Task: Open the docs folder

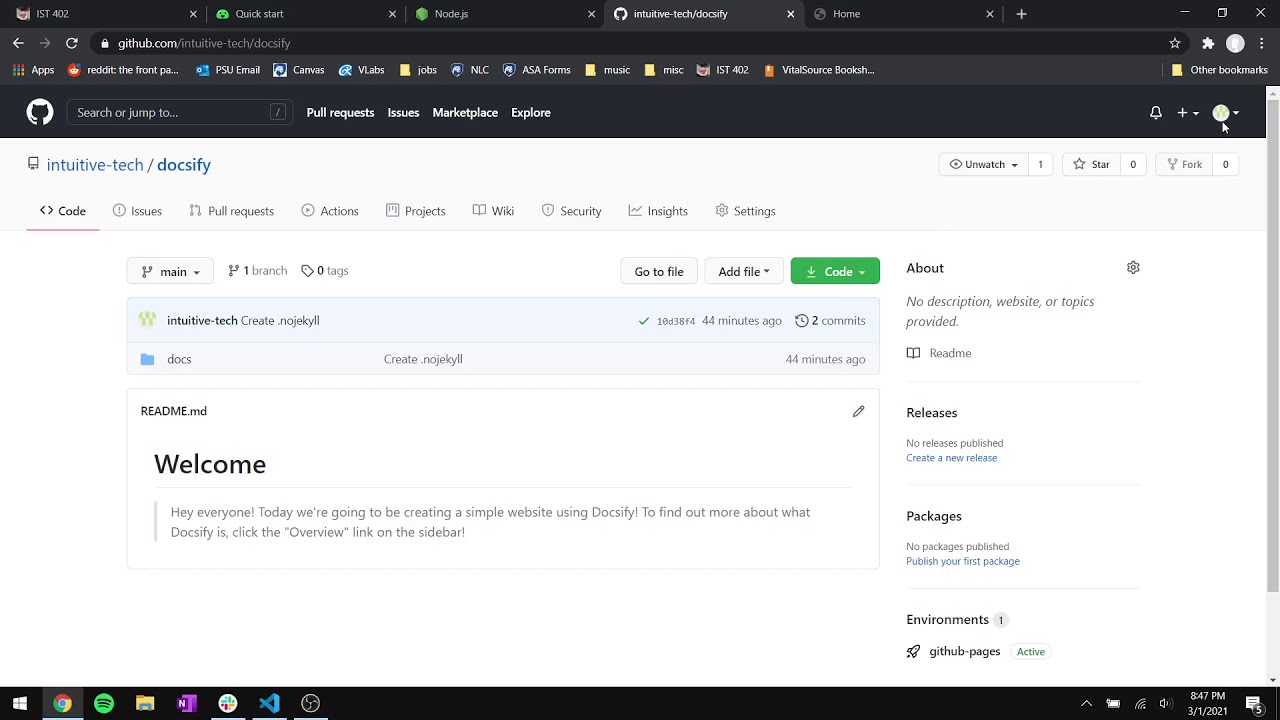Action: point(179,359)
